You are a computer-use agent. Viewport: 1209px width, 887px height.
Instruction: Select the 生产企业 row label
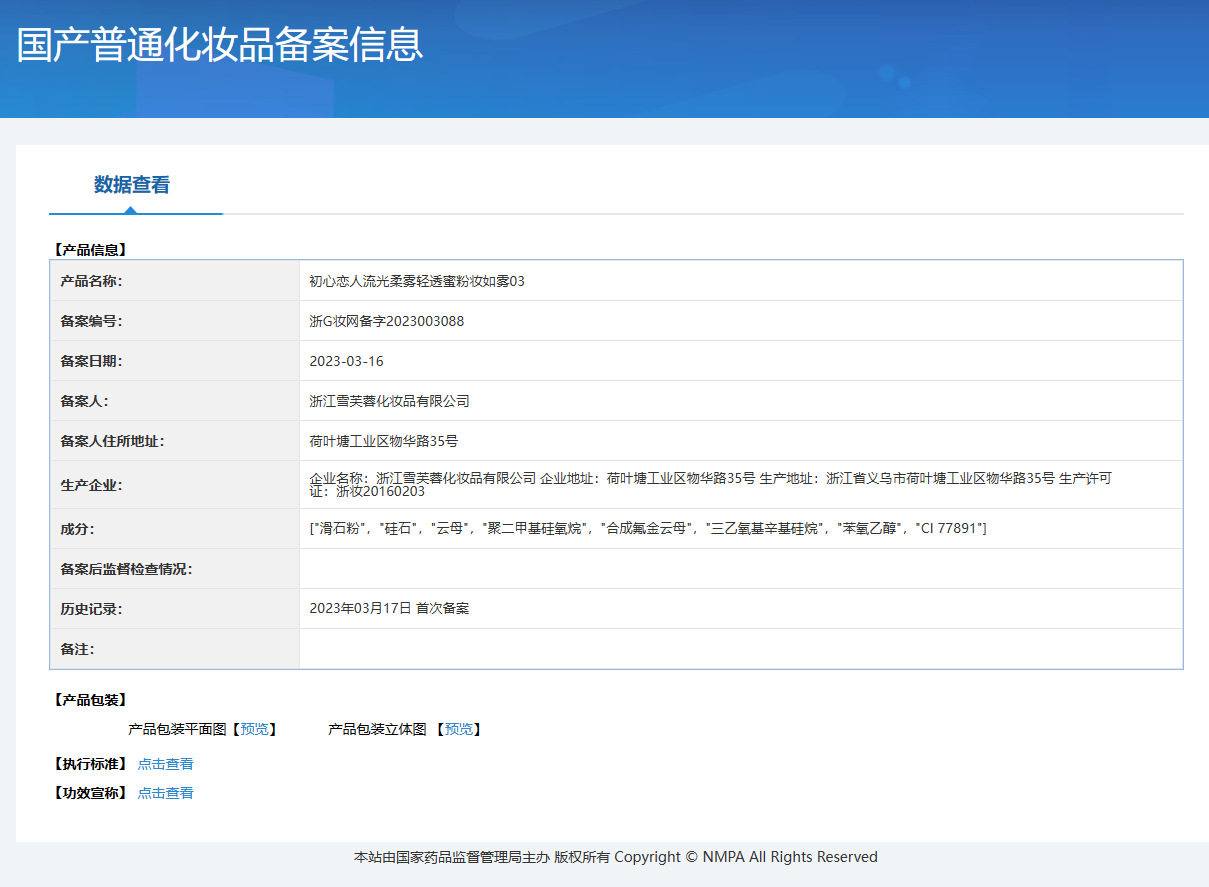(91, 485)
